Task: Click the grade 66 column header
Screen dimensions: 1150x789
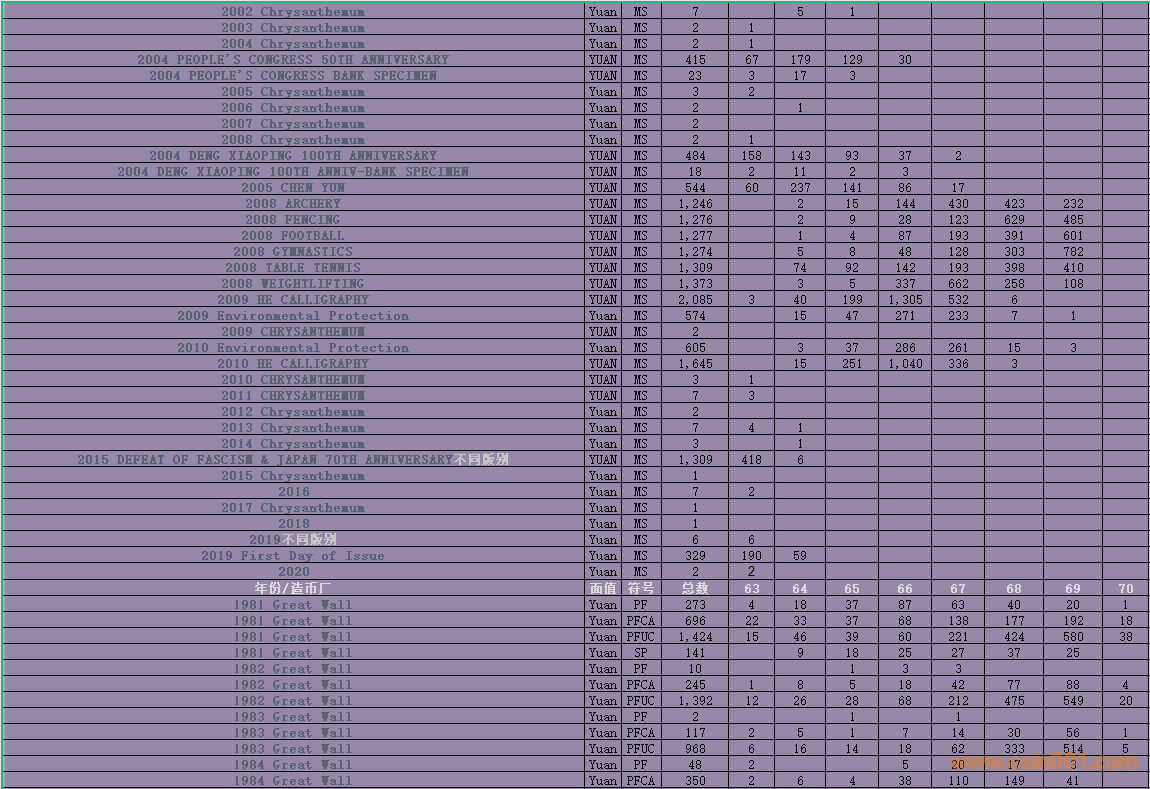Action: [x=904, y=589]
